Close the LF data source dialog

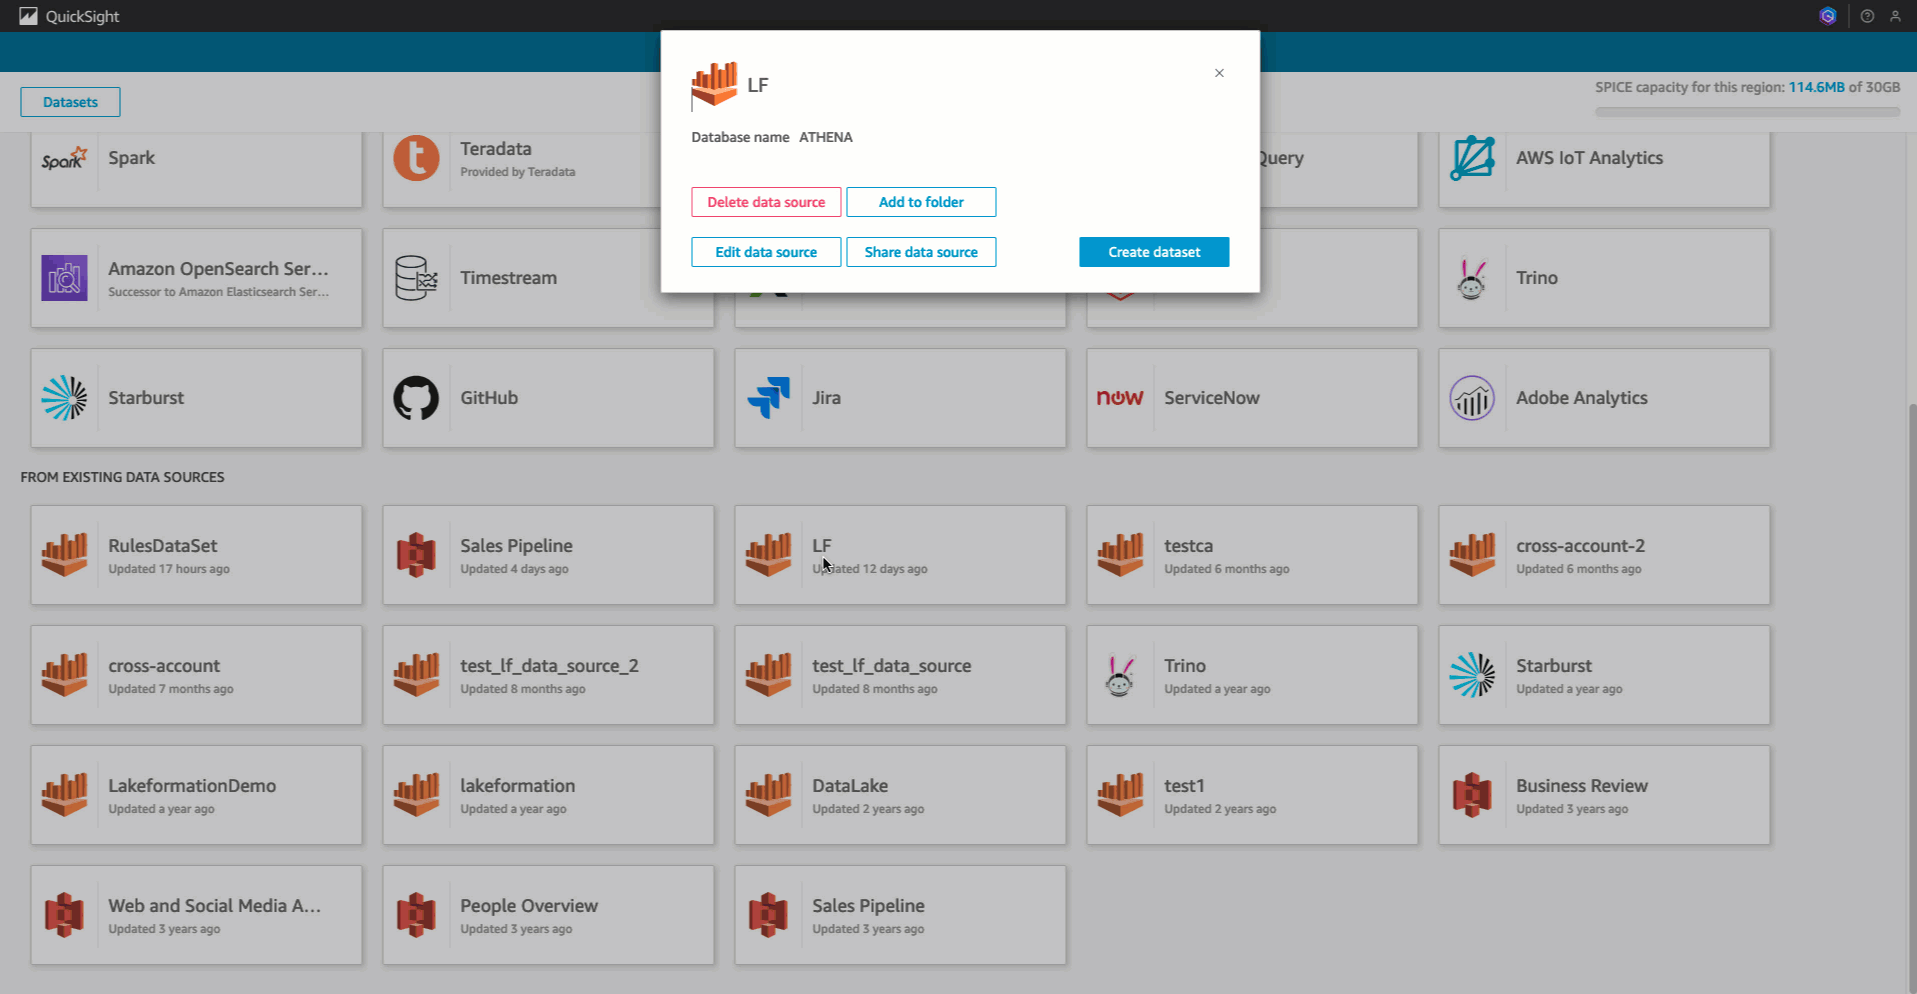tap(1219, 73)
